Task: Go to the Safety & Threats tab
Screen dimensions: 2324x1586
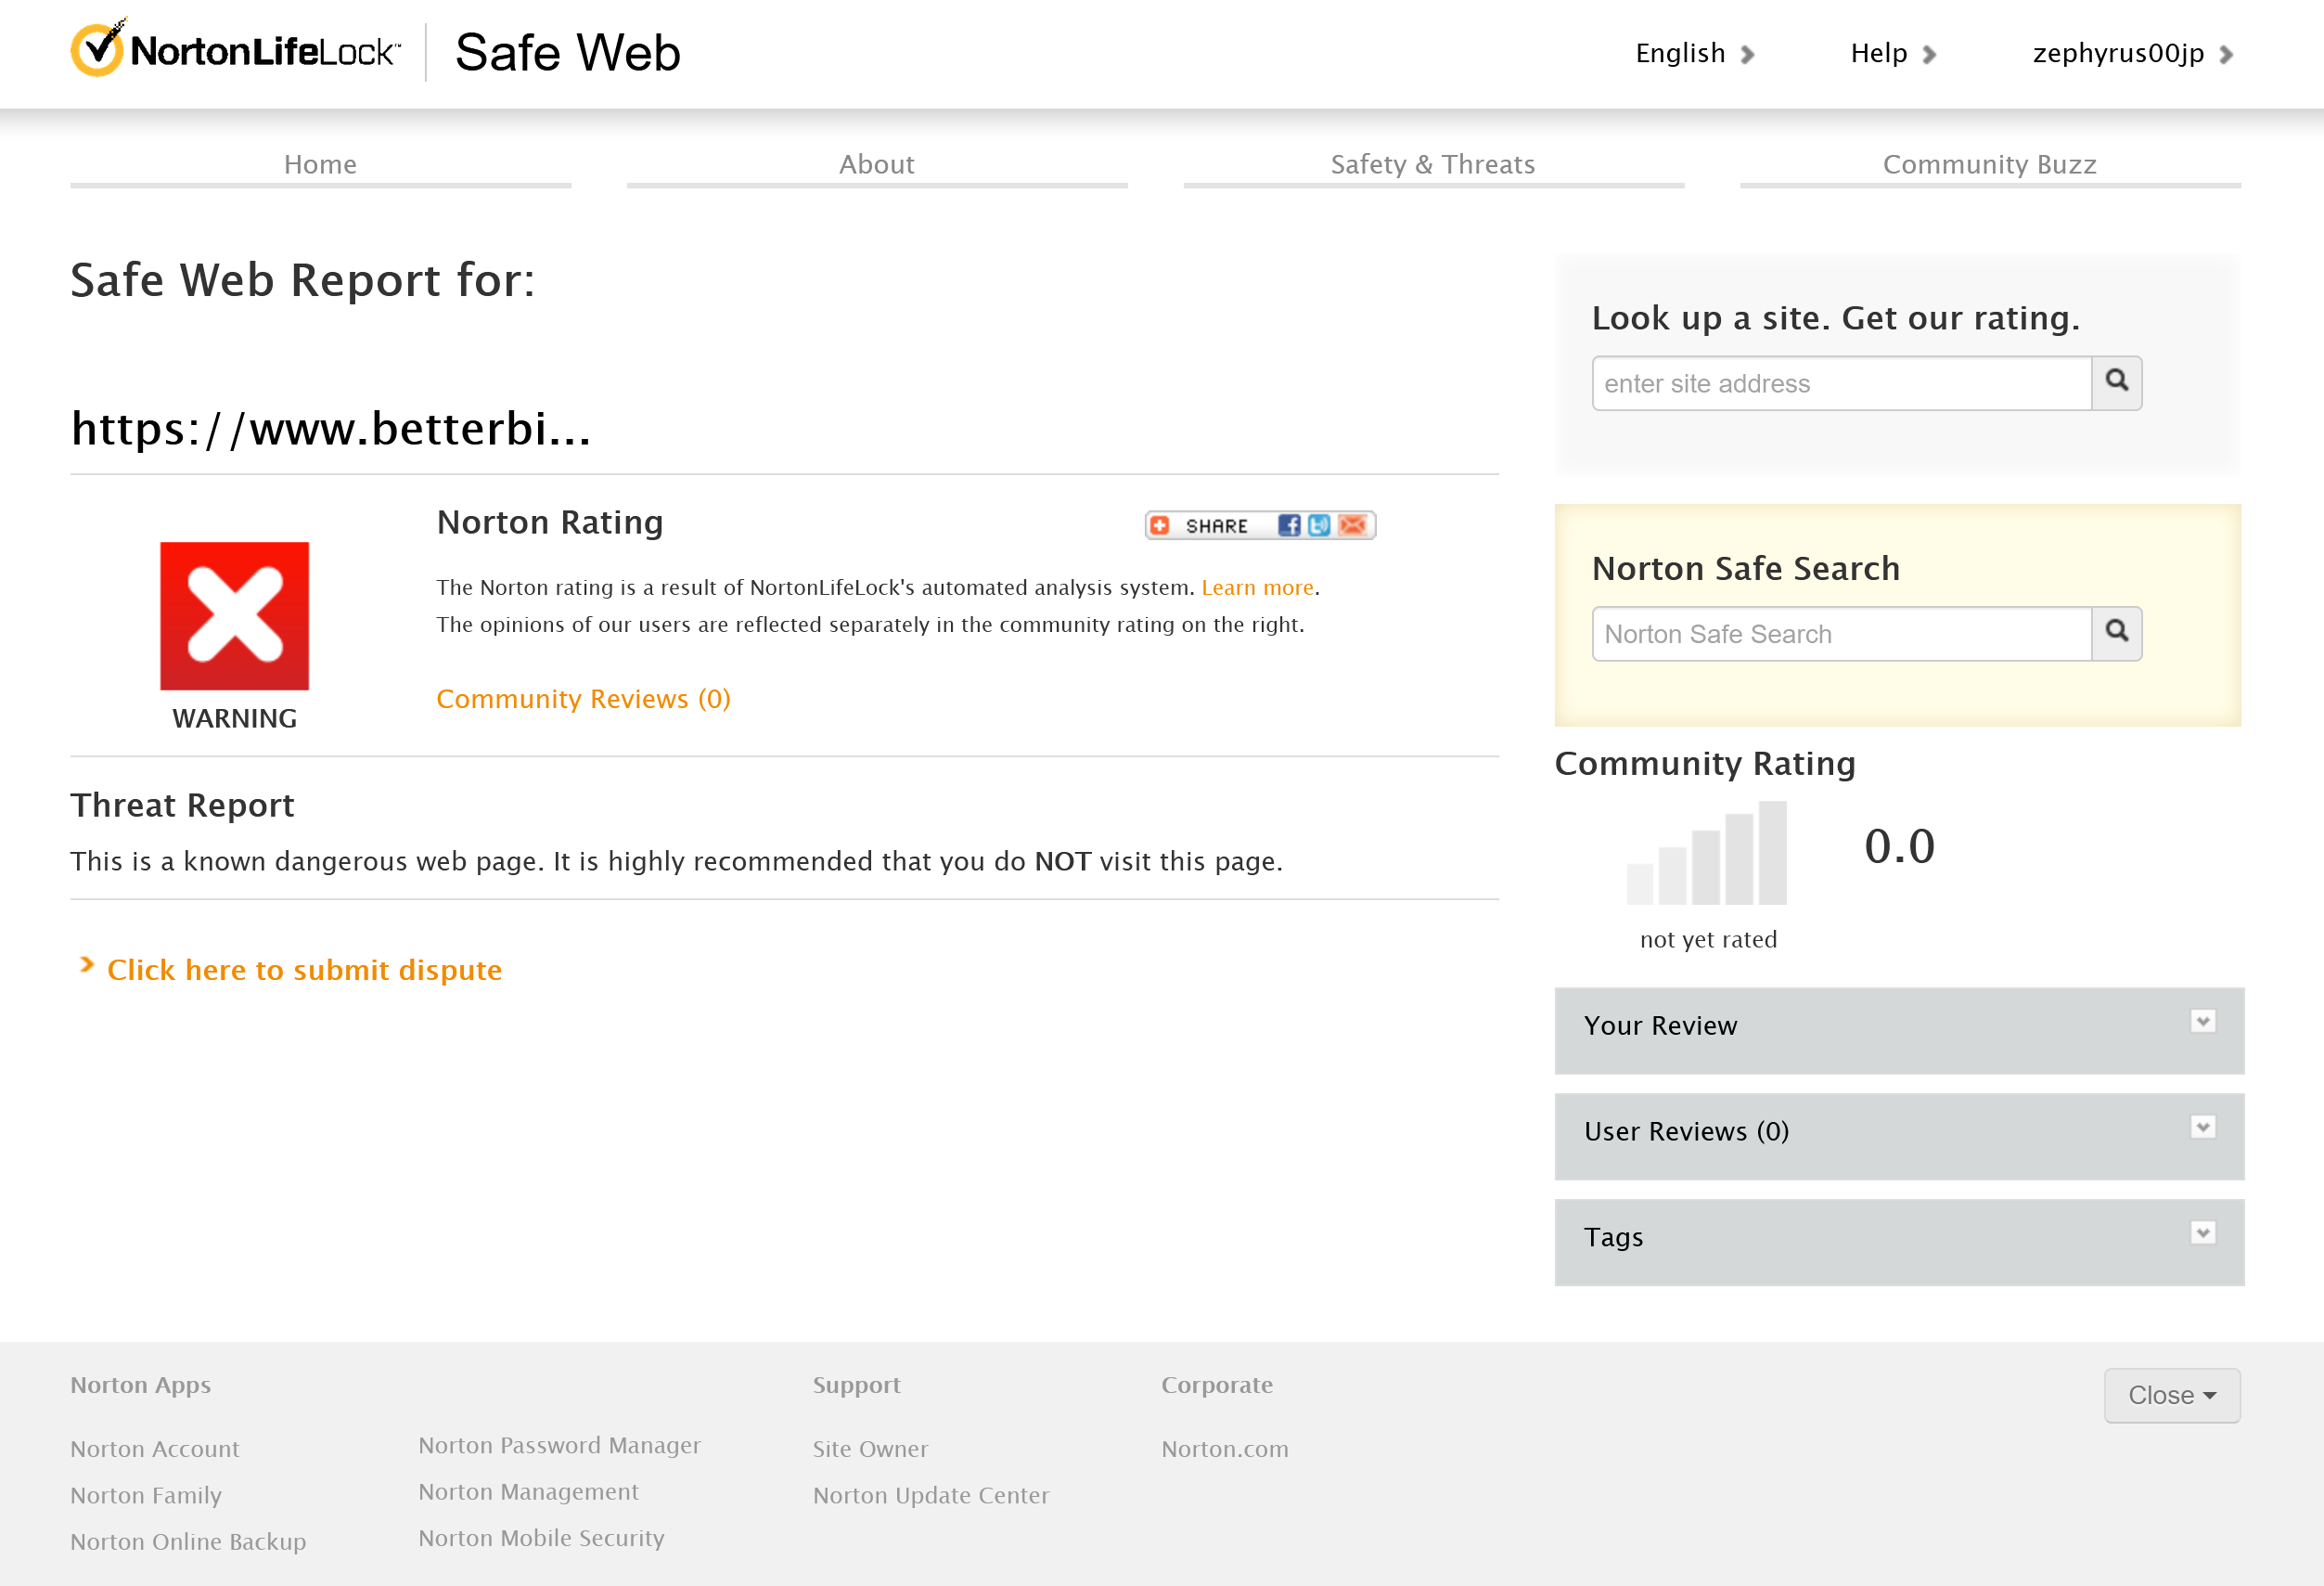Action: [x=1432, y=164]
